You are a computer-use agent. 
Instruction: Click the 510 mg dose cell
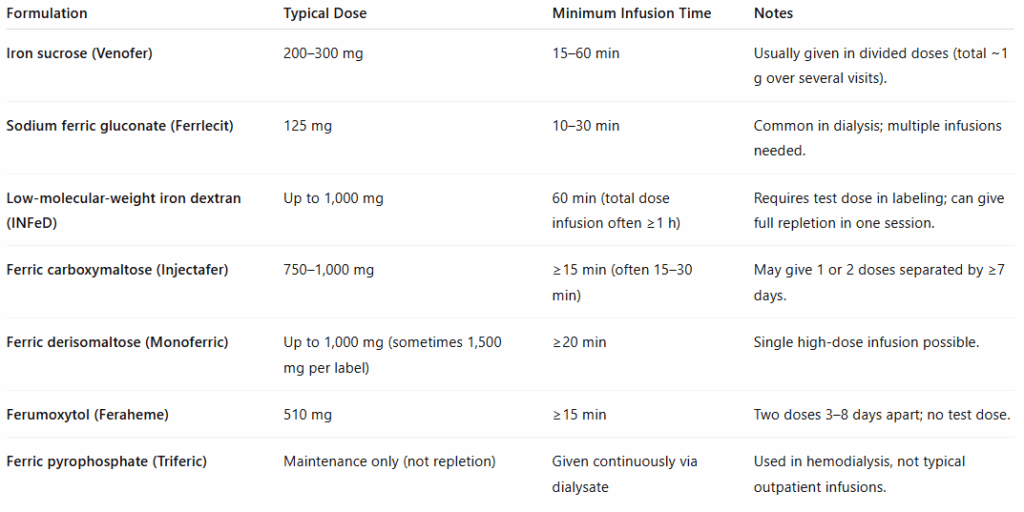point(308,414)
